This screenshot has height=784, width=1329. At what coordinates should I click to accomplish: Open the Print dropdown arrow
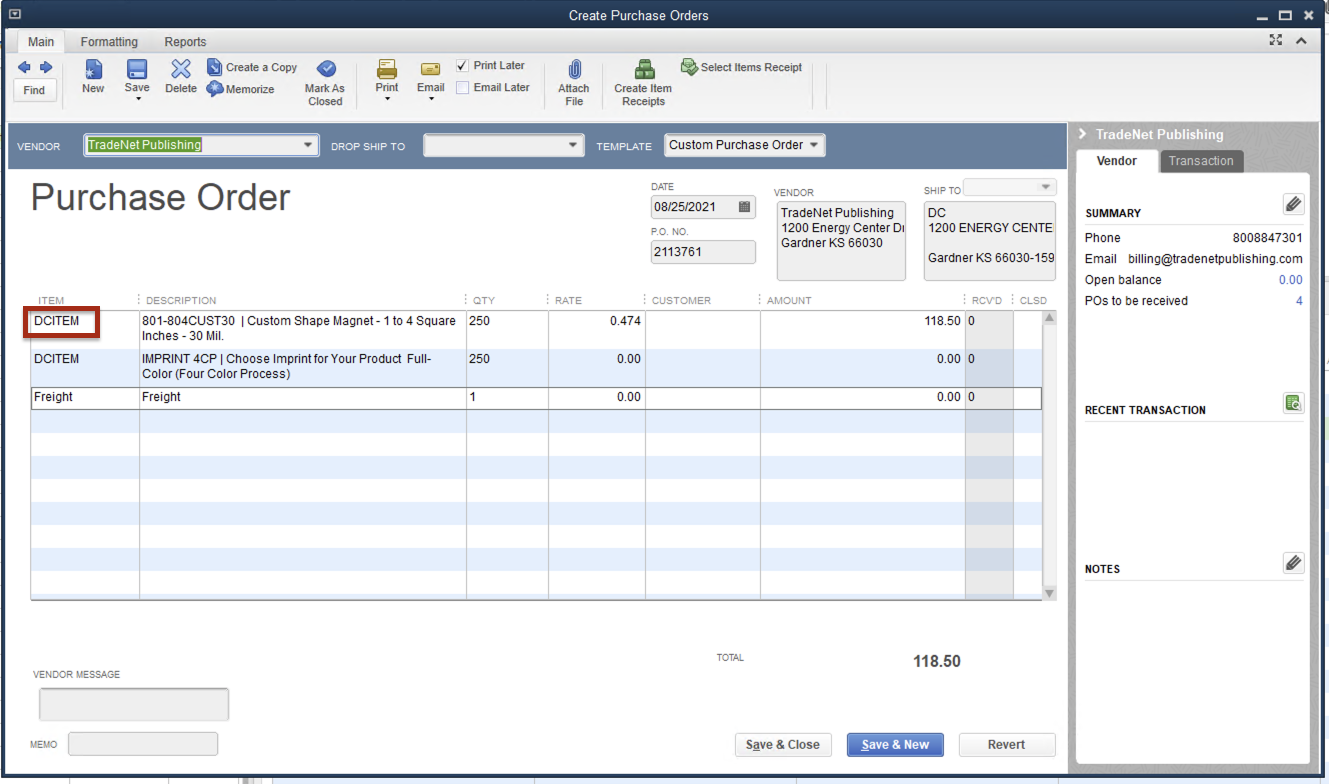(x=387, y=99)
